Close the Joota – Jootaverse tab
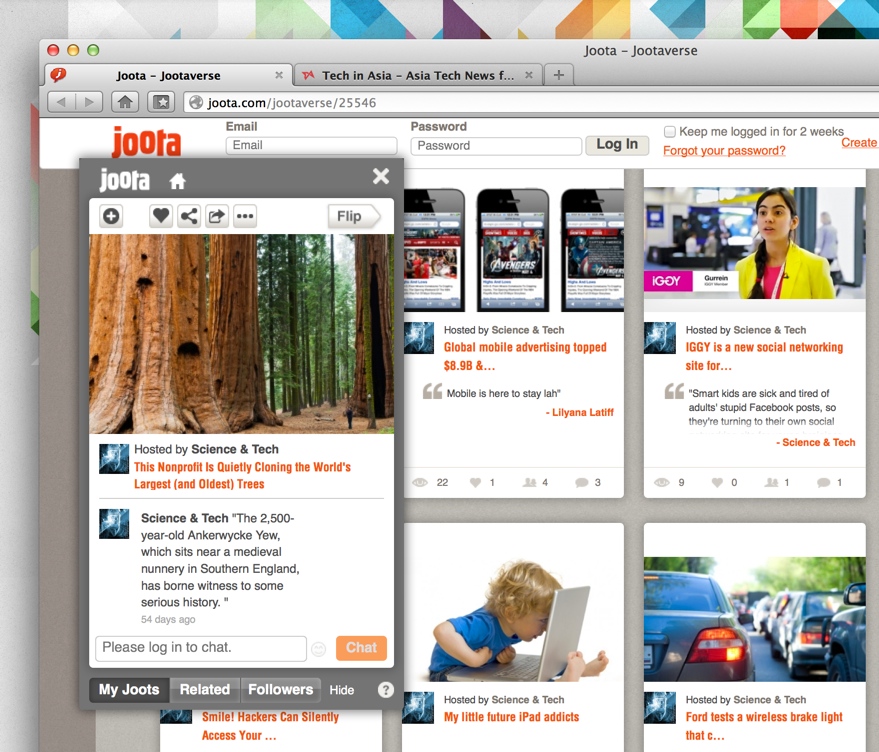879x752 pixels. 279,75
